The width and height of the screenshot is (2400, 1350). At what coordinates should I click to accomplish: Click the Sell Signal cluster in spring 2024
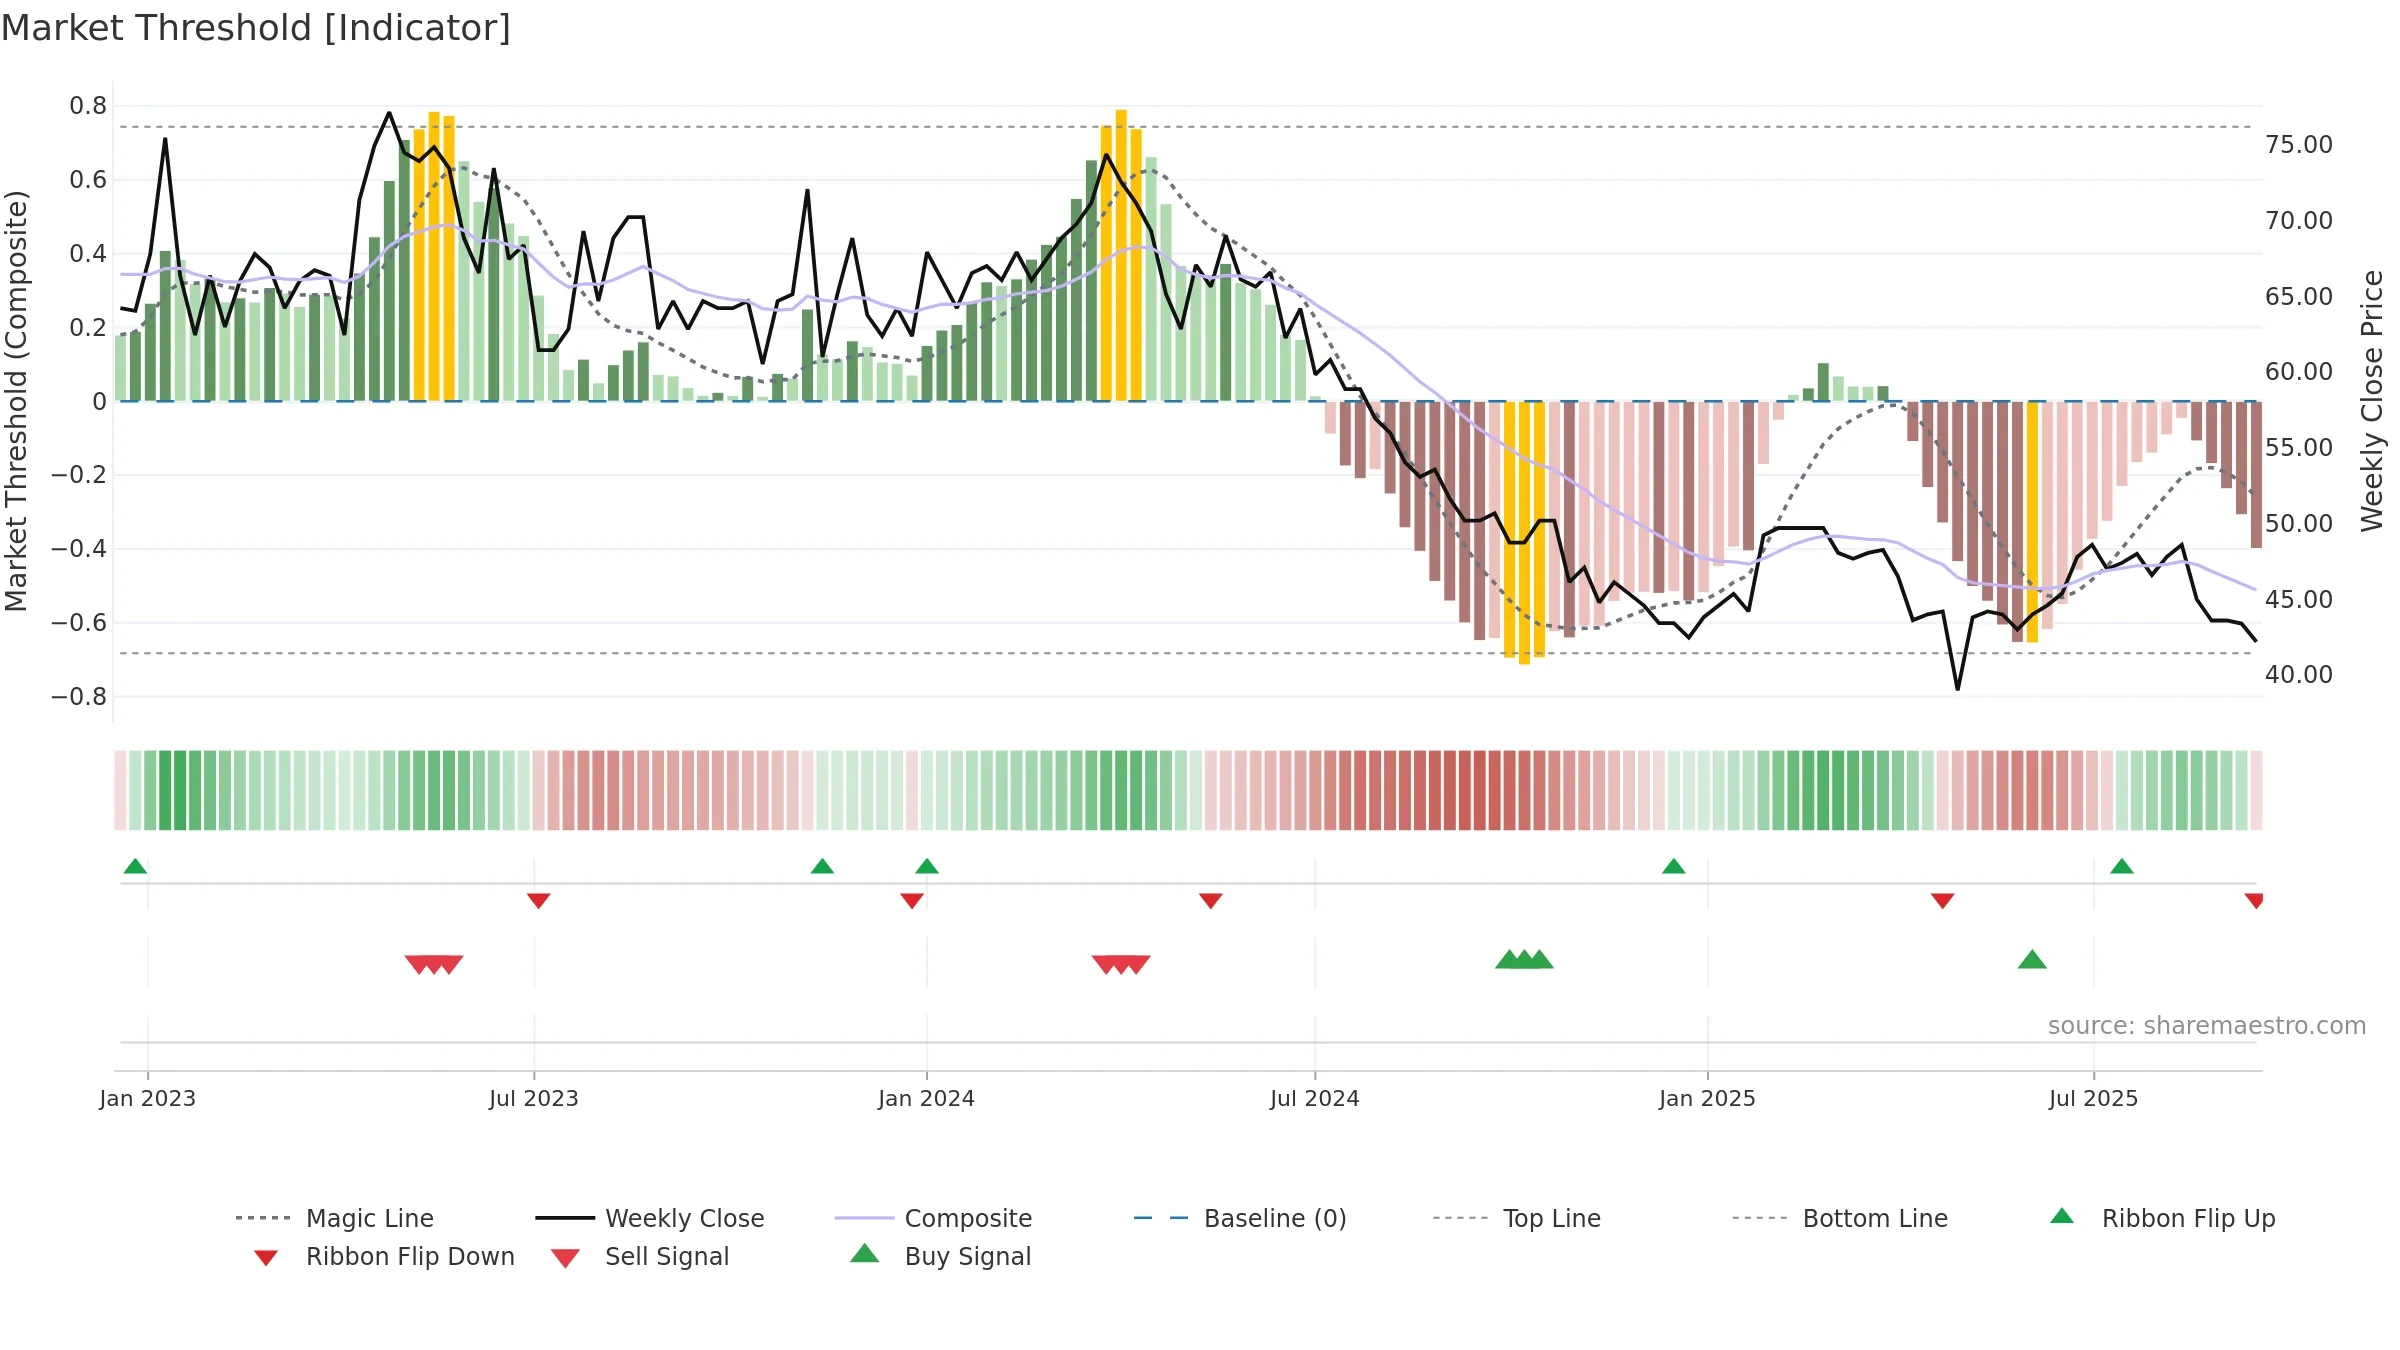pos(1121,965)
